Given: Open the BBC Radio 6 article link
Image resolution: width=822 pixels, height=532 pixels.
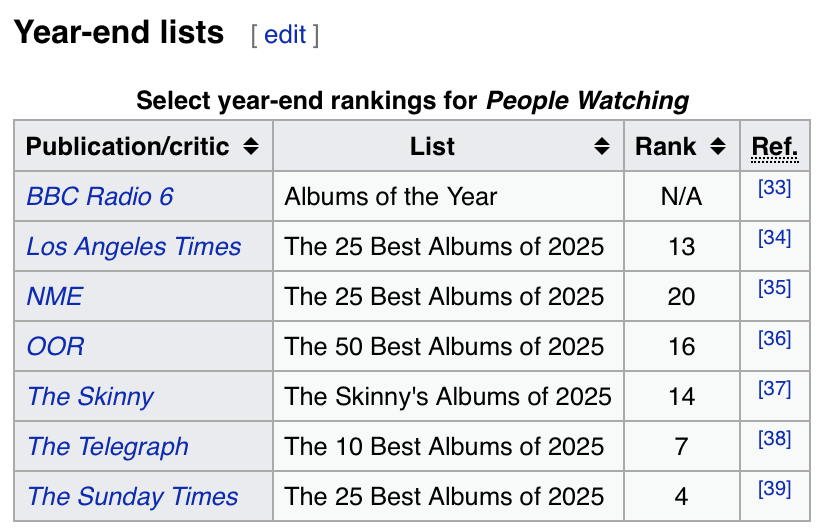Looking at the screenshot, I should (100, 196).
